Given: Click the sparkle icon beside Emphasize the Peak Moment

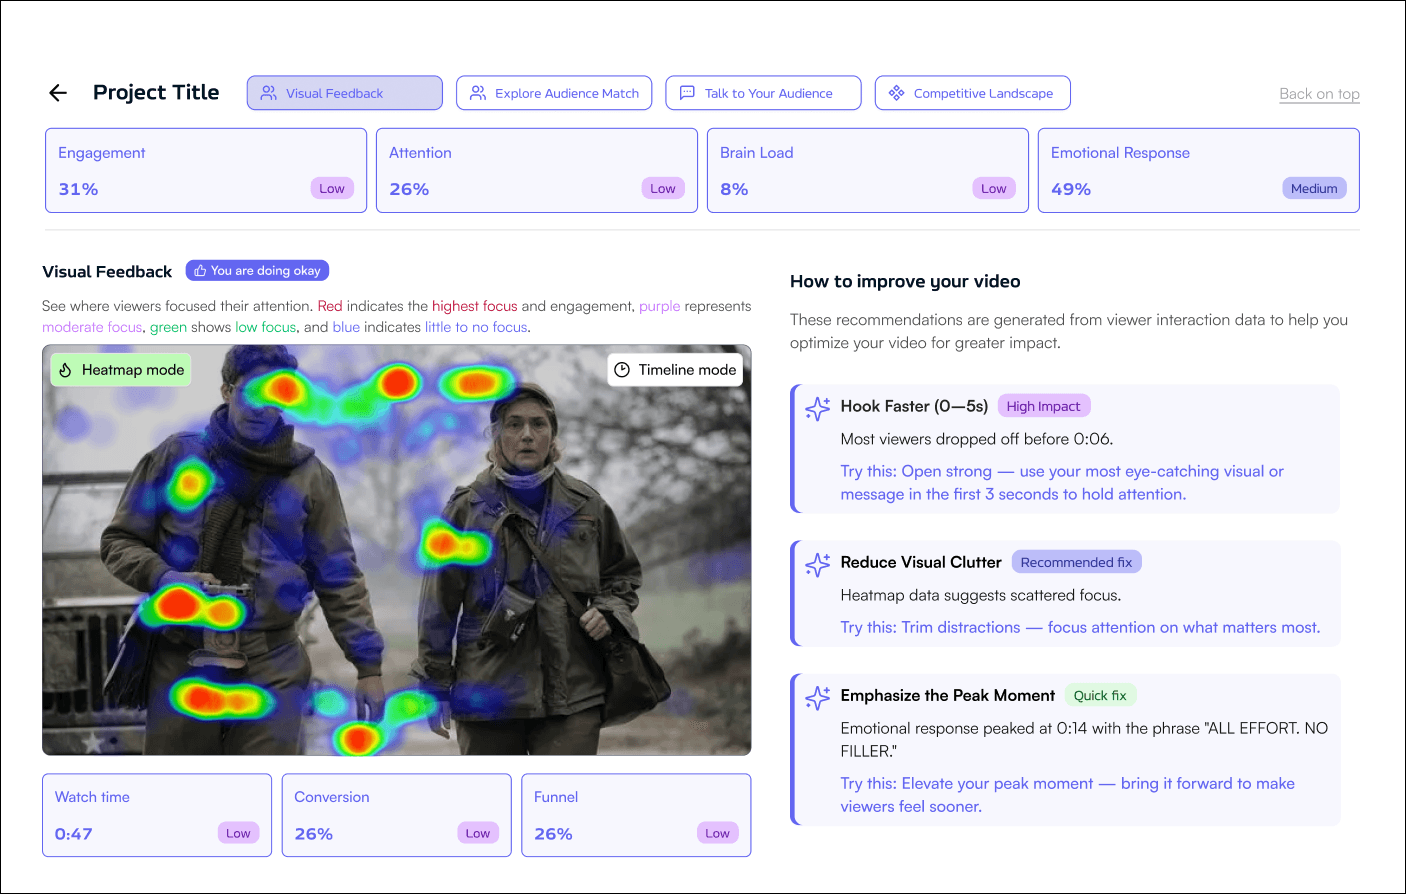Looking at the screenshot, I should click(818, 697).
